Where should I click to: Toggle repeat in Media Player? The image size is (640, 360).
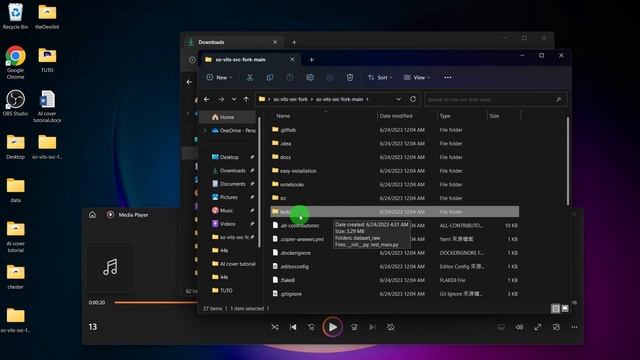coord(391,327)
